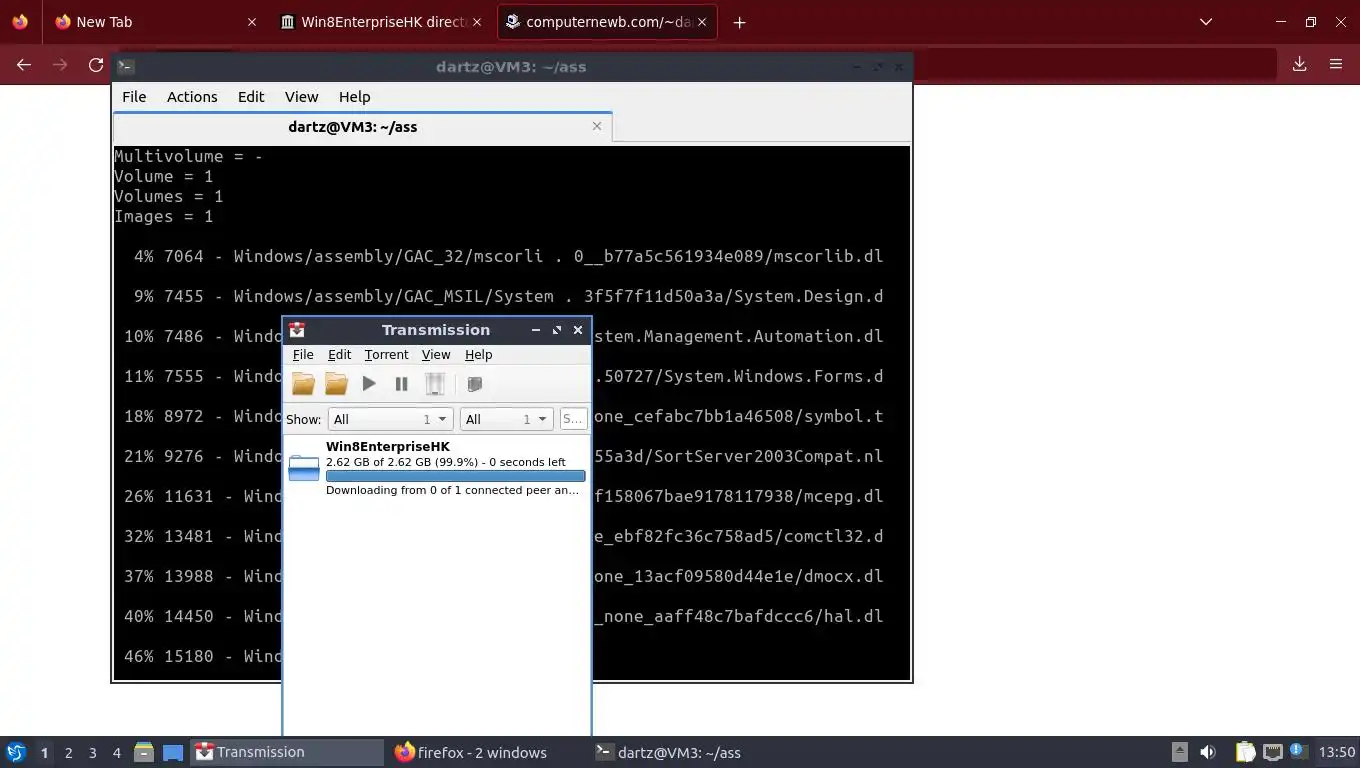
Task: Go back in Firefox
Action: coord(24,64)
